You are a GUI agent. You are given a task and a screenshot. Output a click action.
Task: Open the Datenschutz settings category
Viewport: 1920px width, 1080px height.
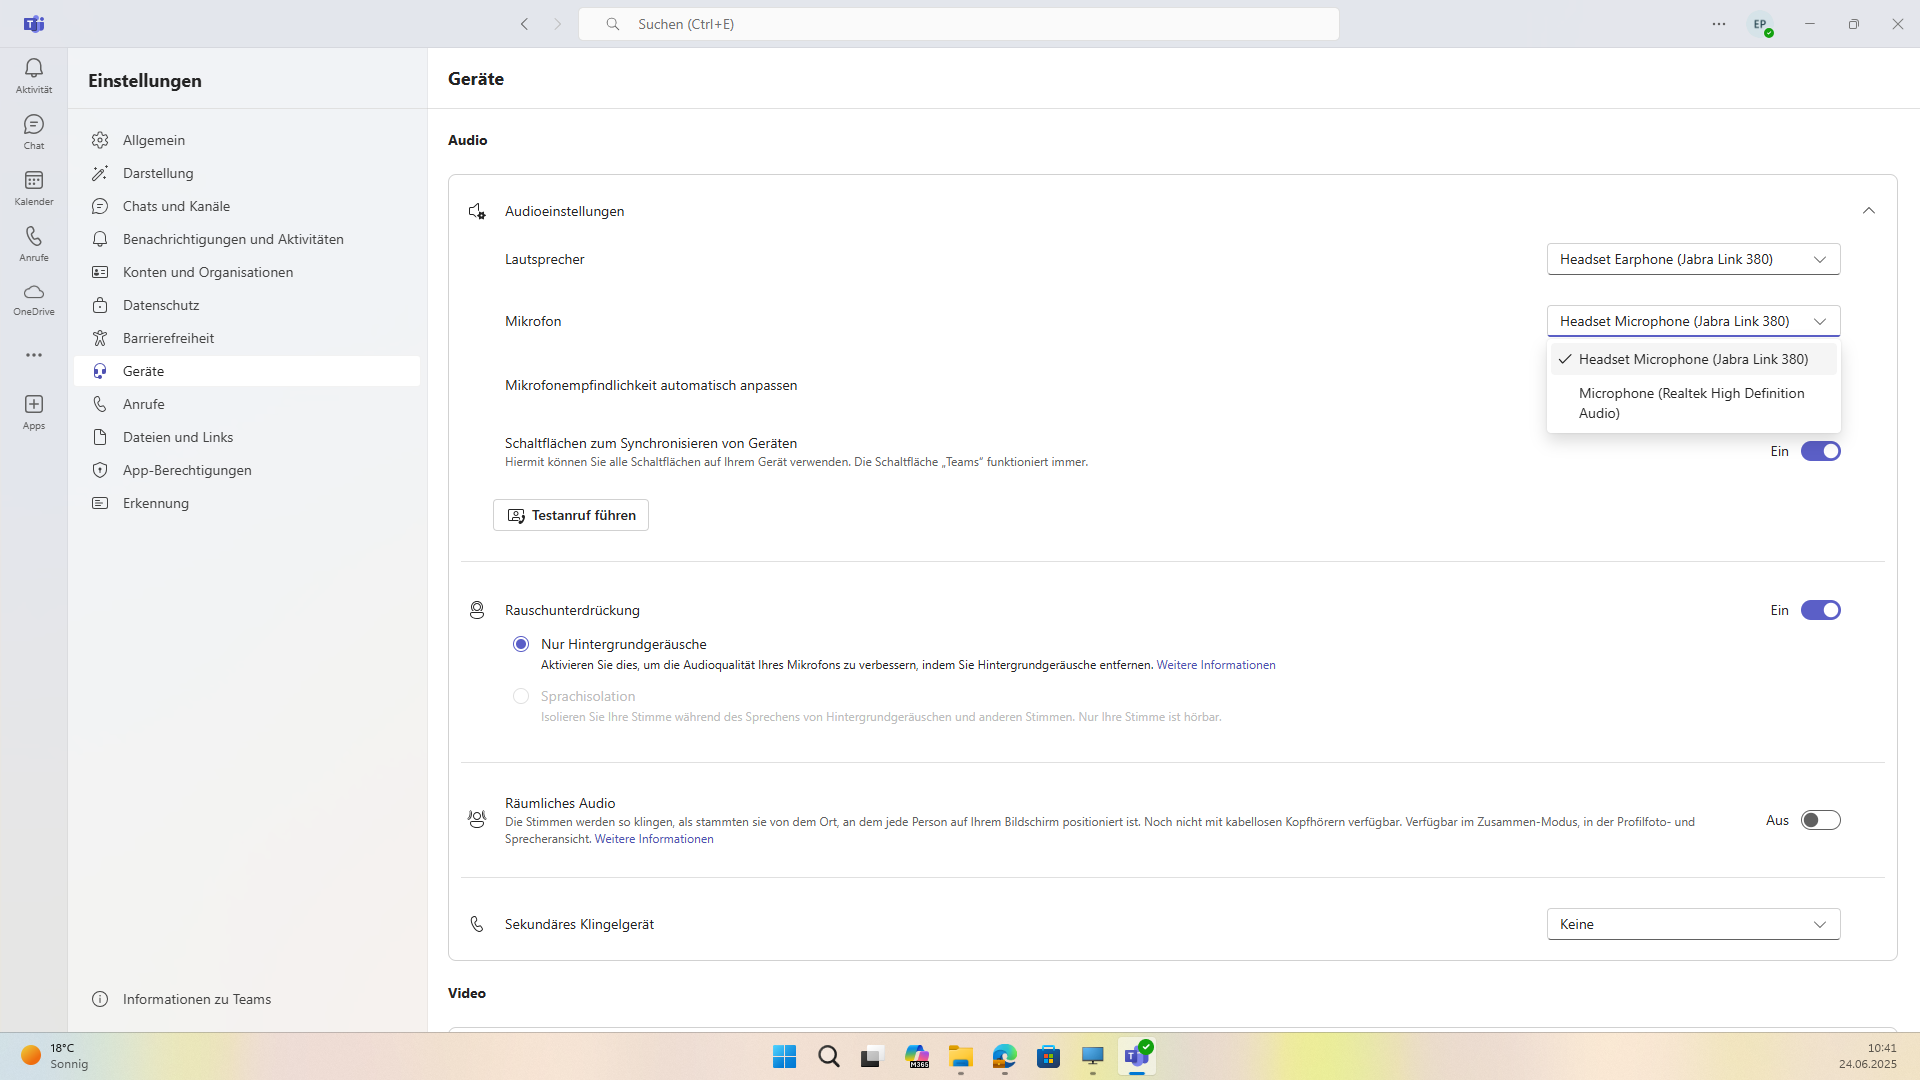click(x=161, y=305)
